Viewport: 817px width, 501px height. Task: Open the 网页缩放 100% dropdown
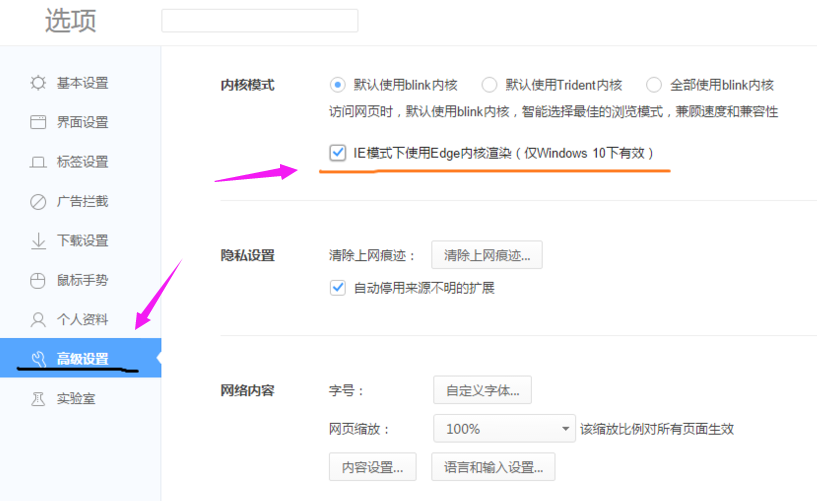click(x=504, y=429)
